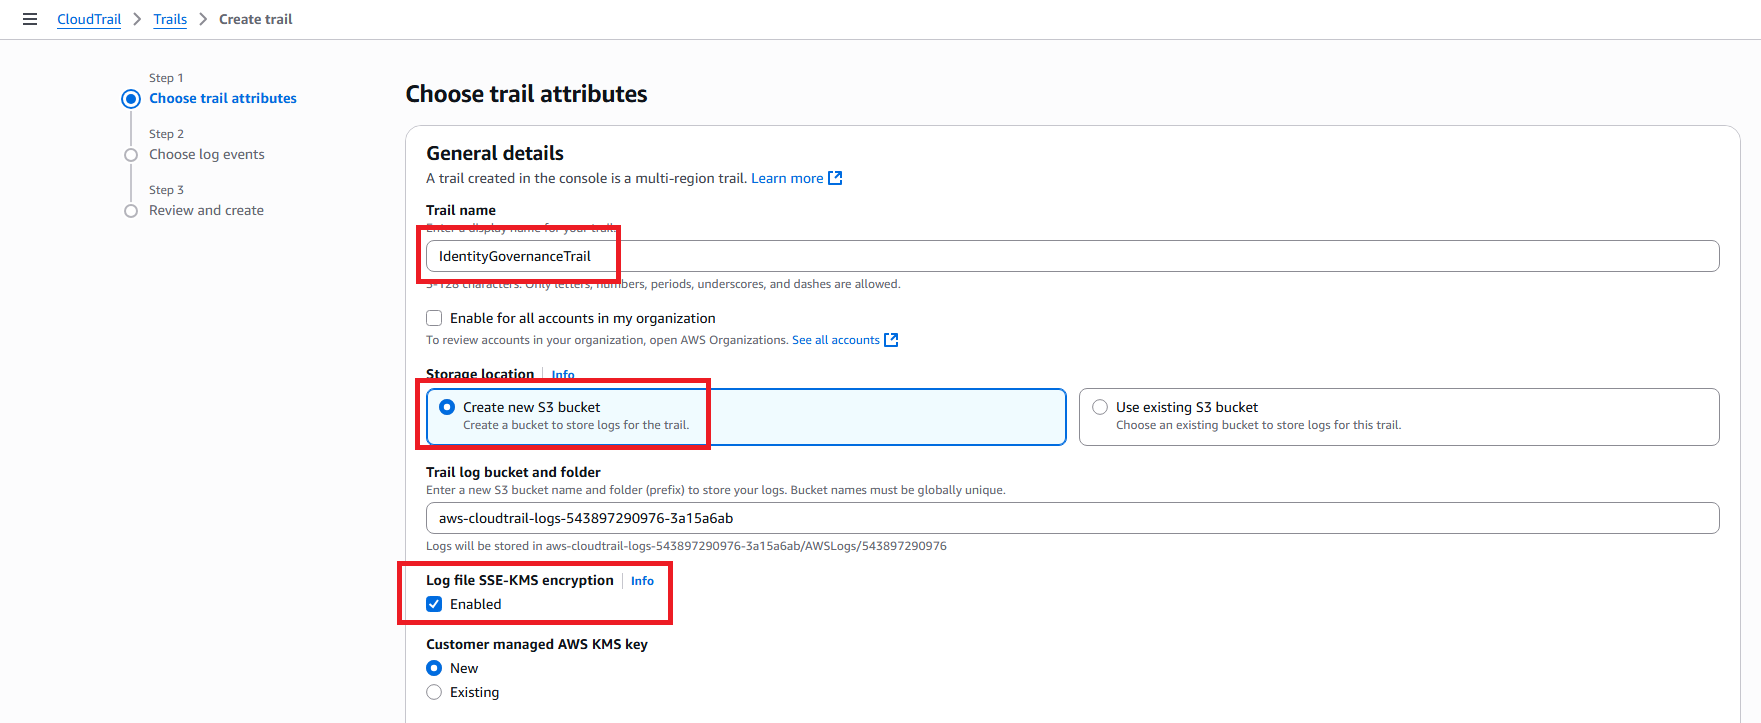Open the Learn more link
1761x723 pixels.
pos(787,178)
